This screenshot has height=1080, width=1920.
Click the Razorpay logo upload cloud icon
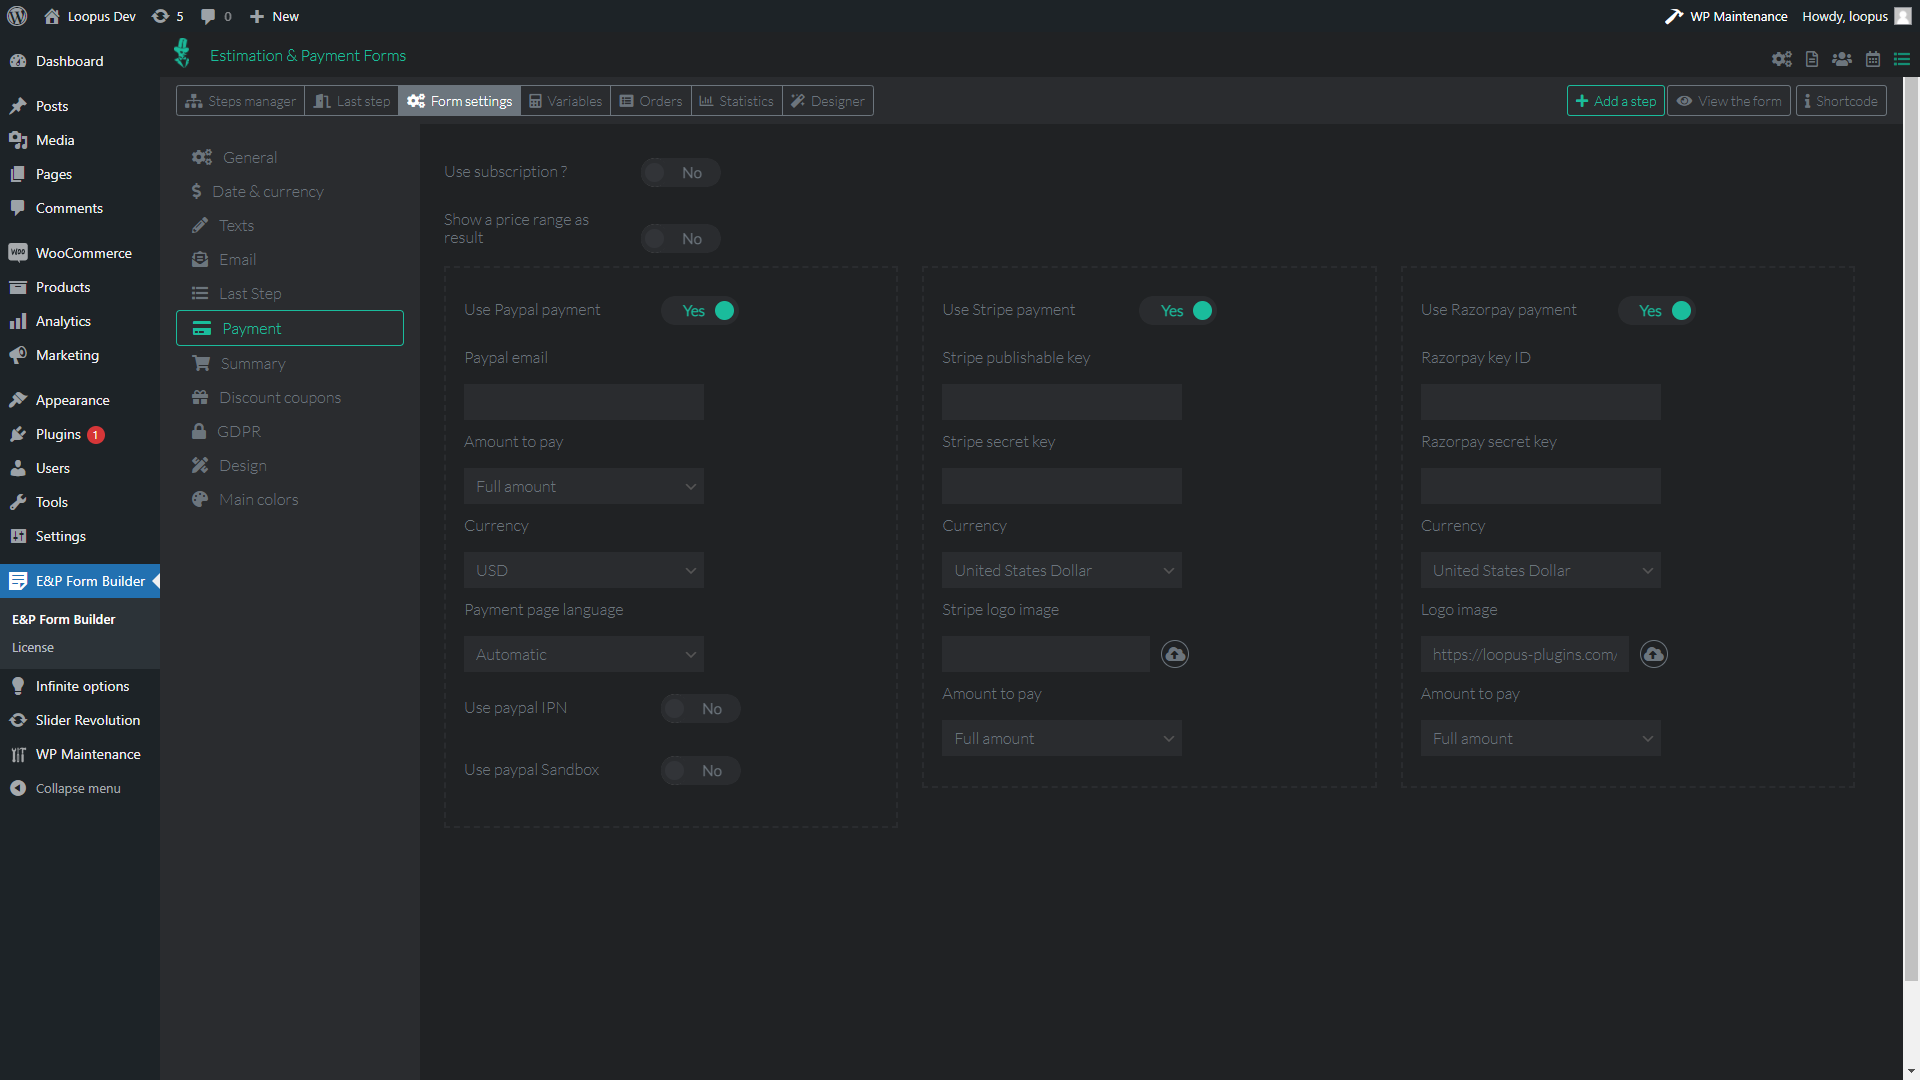tap(1654, 654)
